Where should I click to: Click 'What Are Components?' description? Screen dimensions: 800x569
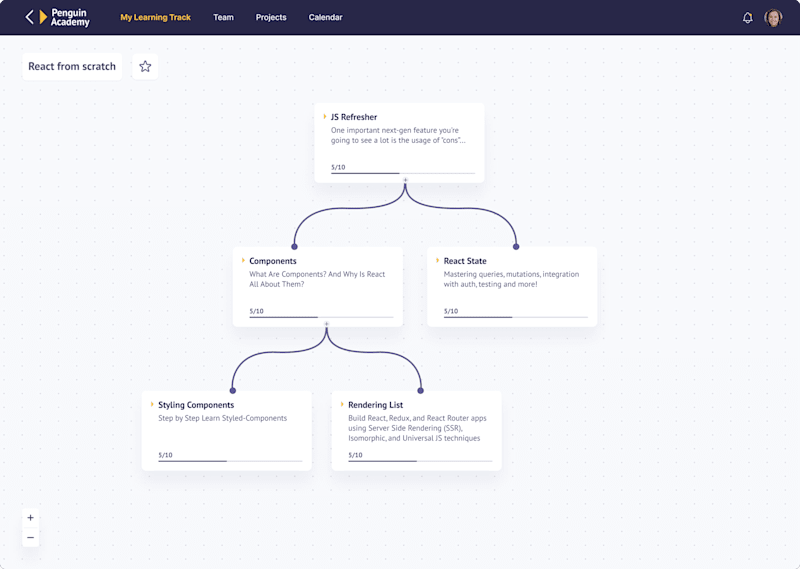tap(317, 279)
